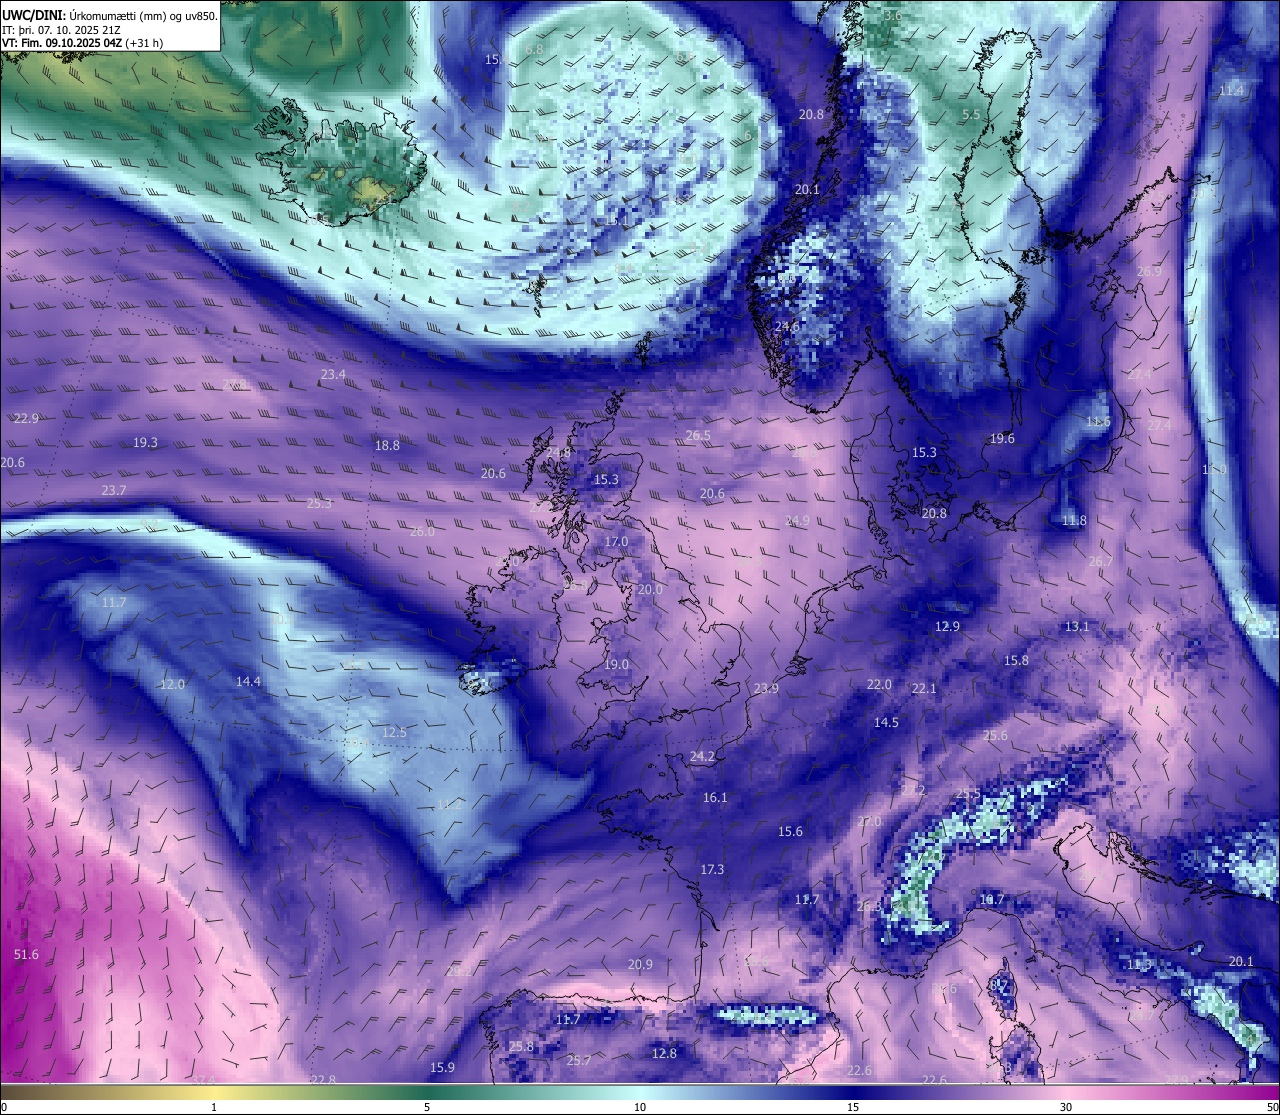Click the 19.6 value over southern Sweden

tap(1002, 438)
